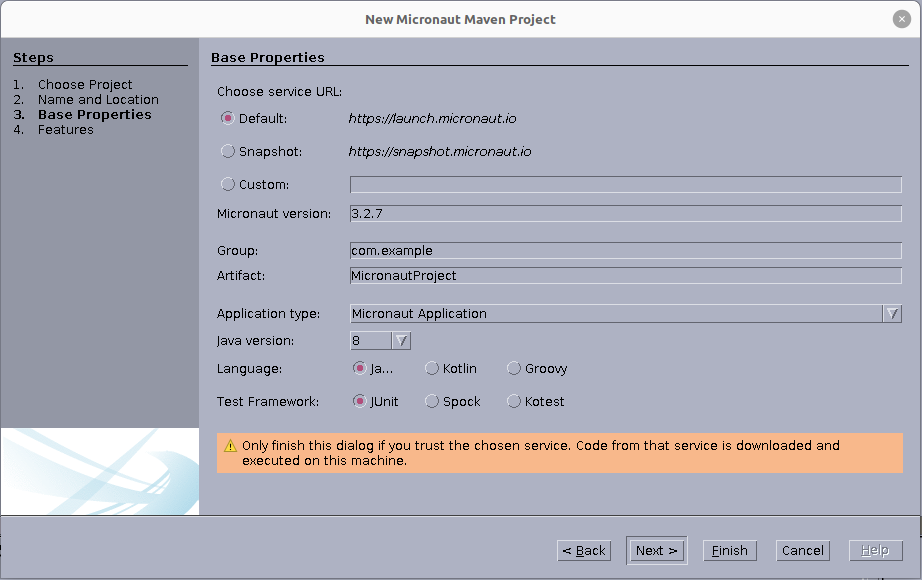Screen dimensions: 922x580
Task: Click the Name and Location step
Action: (x=98, y=99)
